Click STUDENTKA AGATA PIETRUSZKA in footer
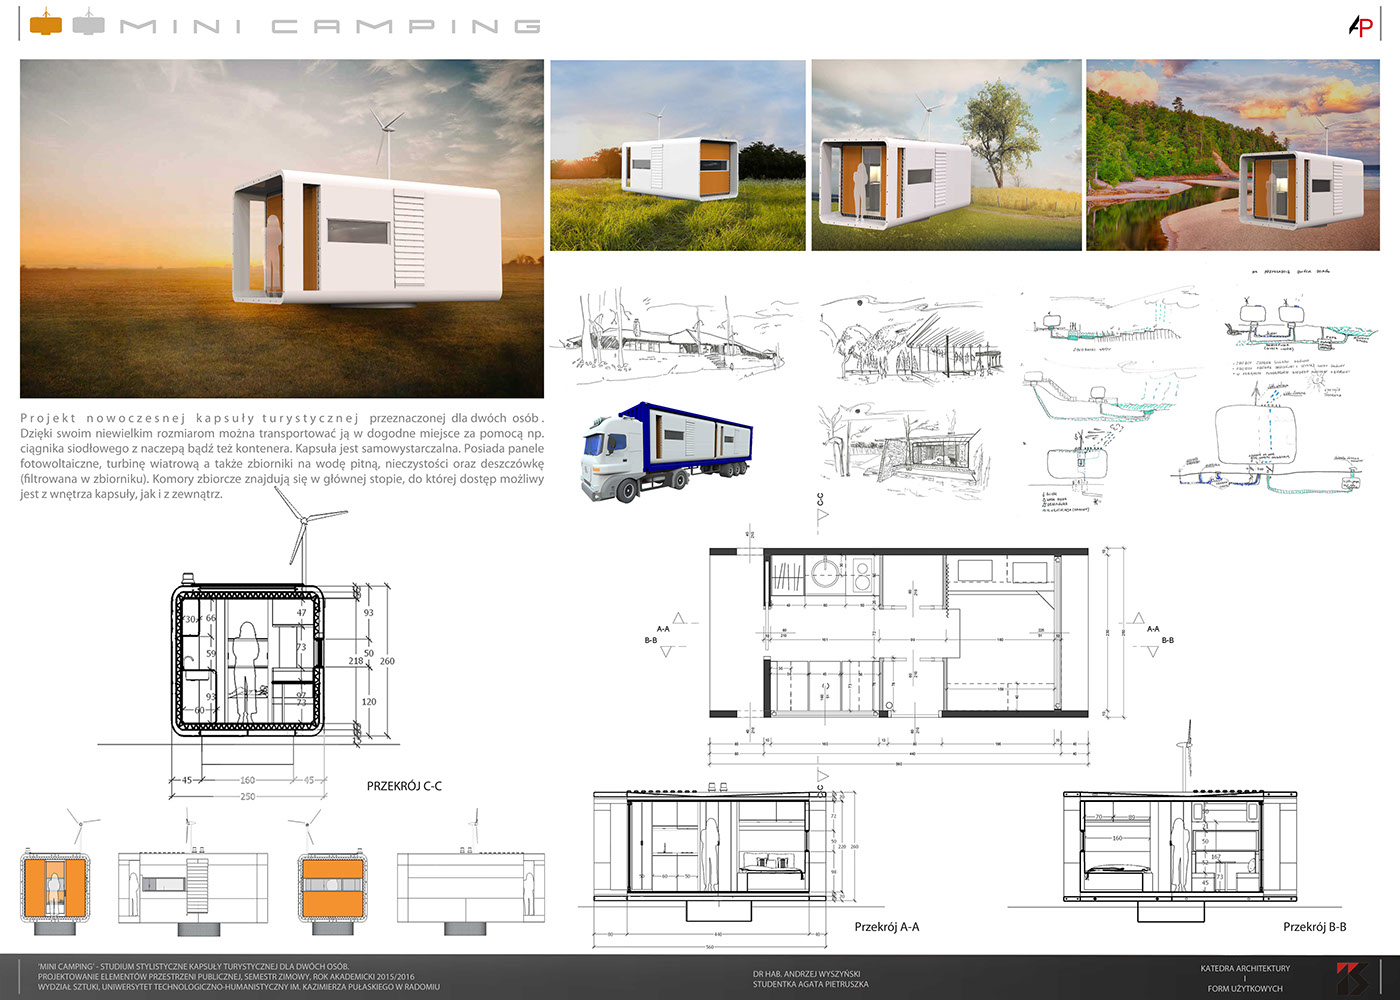Screen dimensions: 1400x1000 [811, 984]
